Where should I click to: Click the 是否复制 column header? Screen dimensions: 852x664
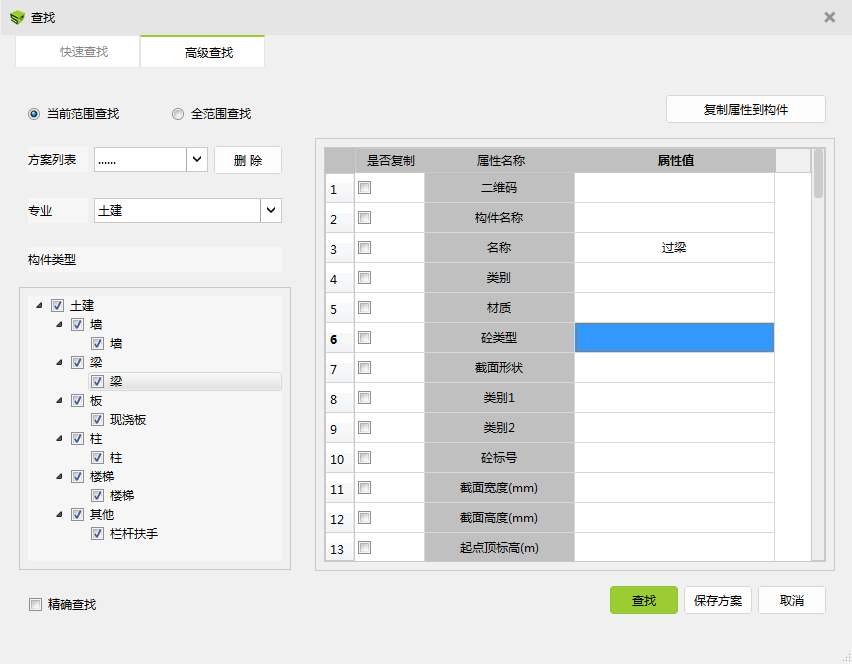pyautogui.click(x=390, y=160)
